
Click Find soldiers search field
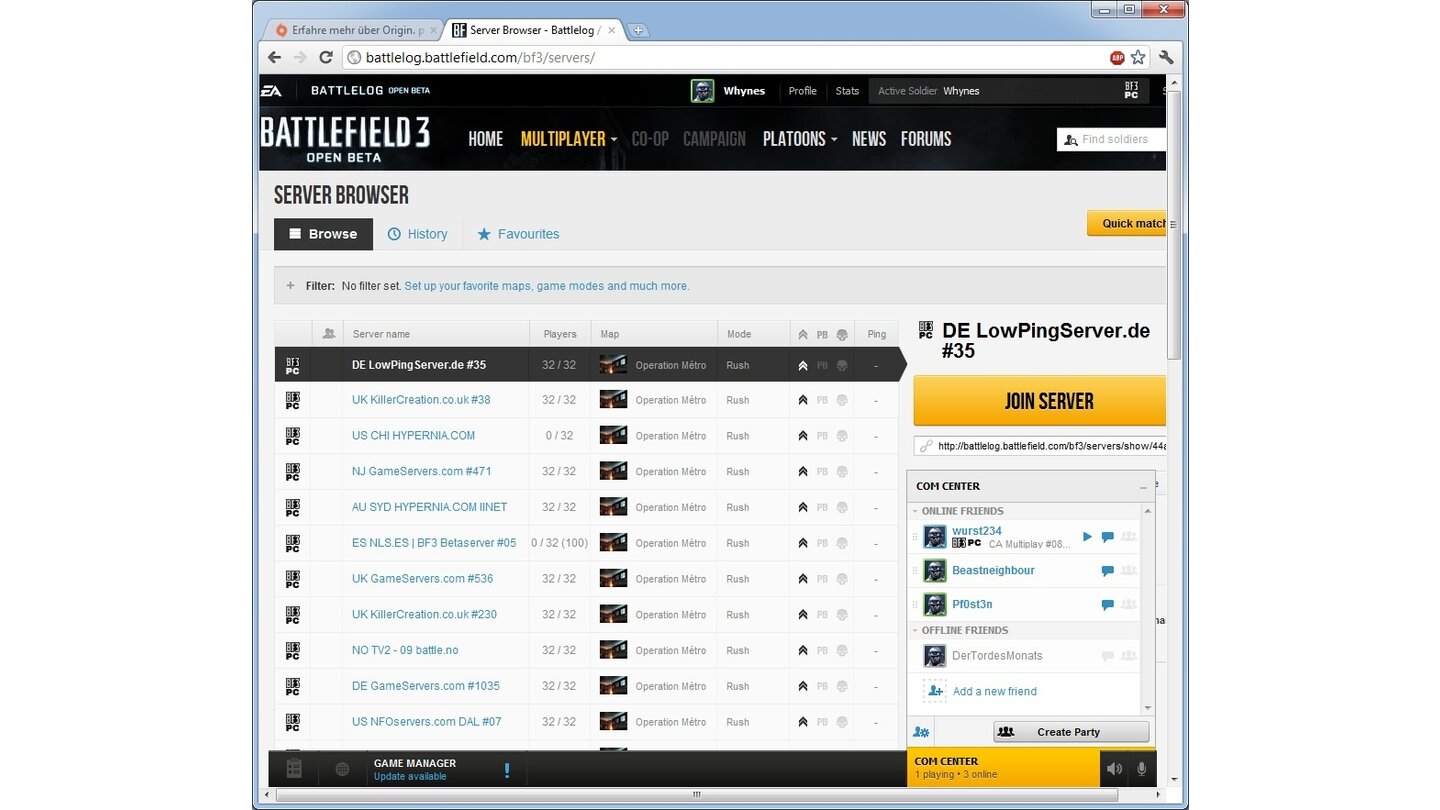[1111, 139]
